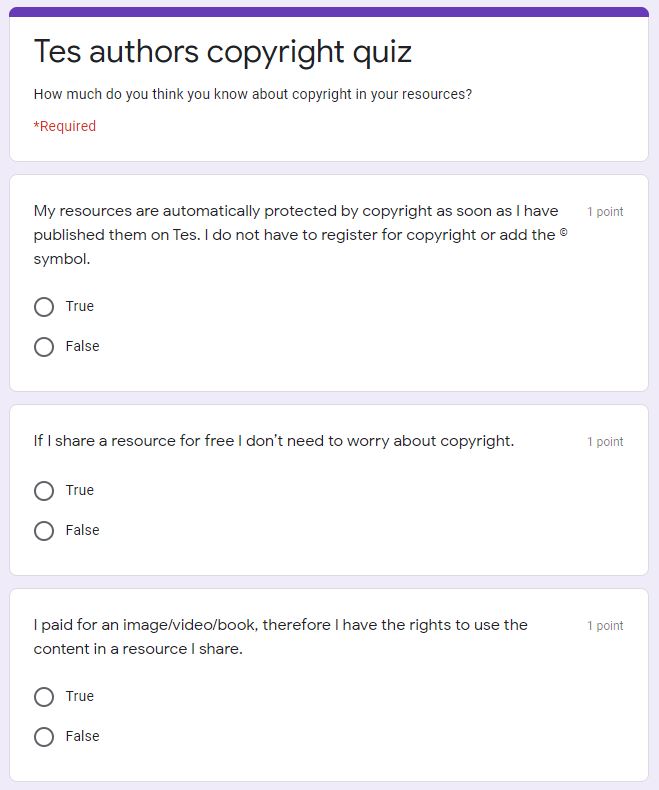Mark False for paid image/video/book question

44,737
